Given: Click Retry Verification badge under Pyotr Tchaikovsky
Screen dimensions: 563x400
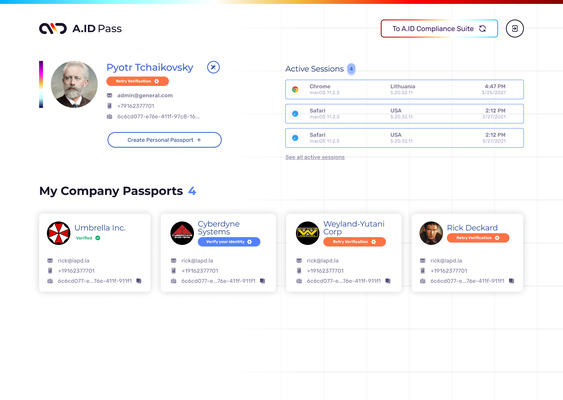Looking at the screenshot, I should tap(138, 81).
